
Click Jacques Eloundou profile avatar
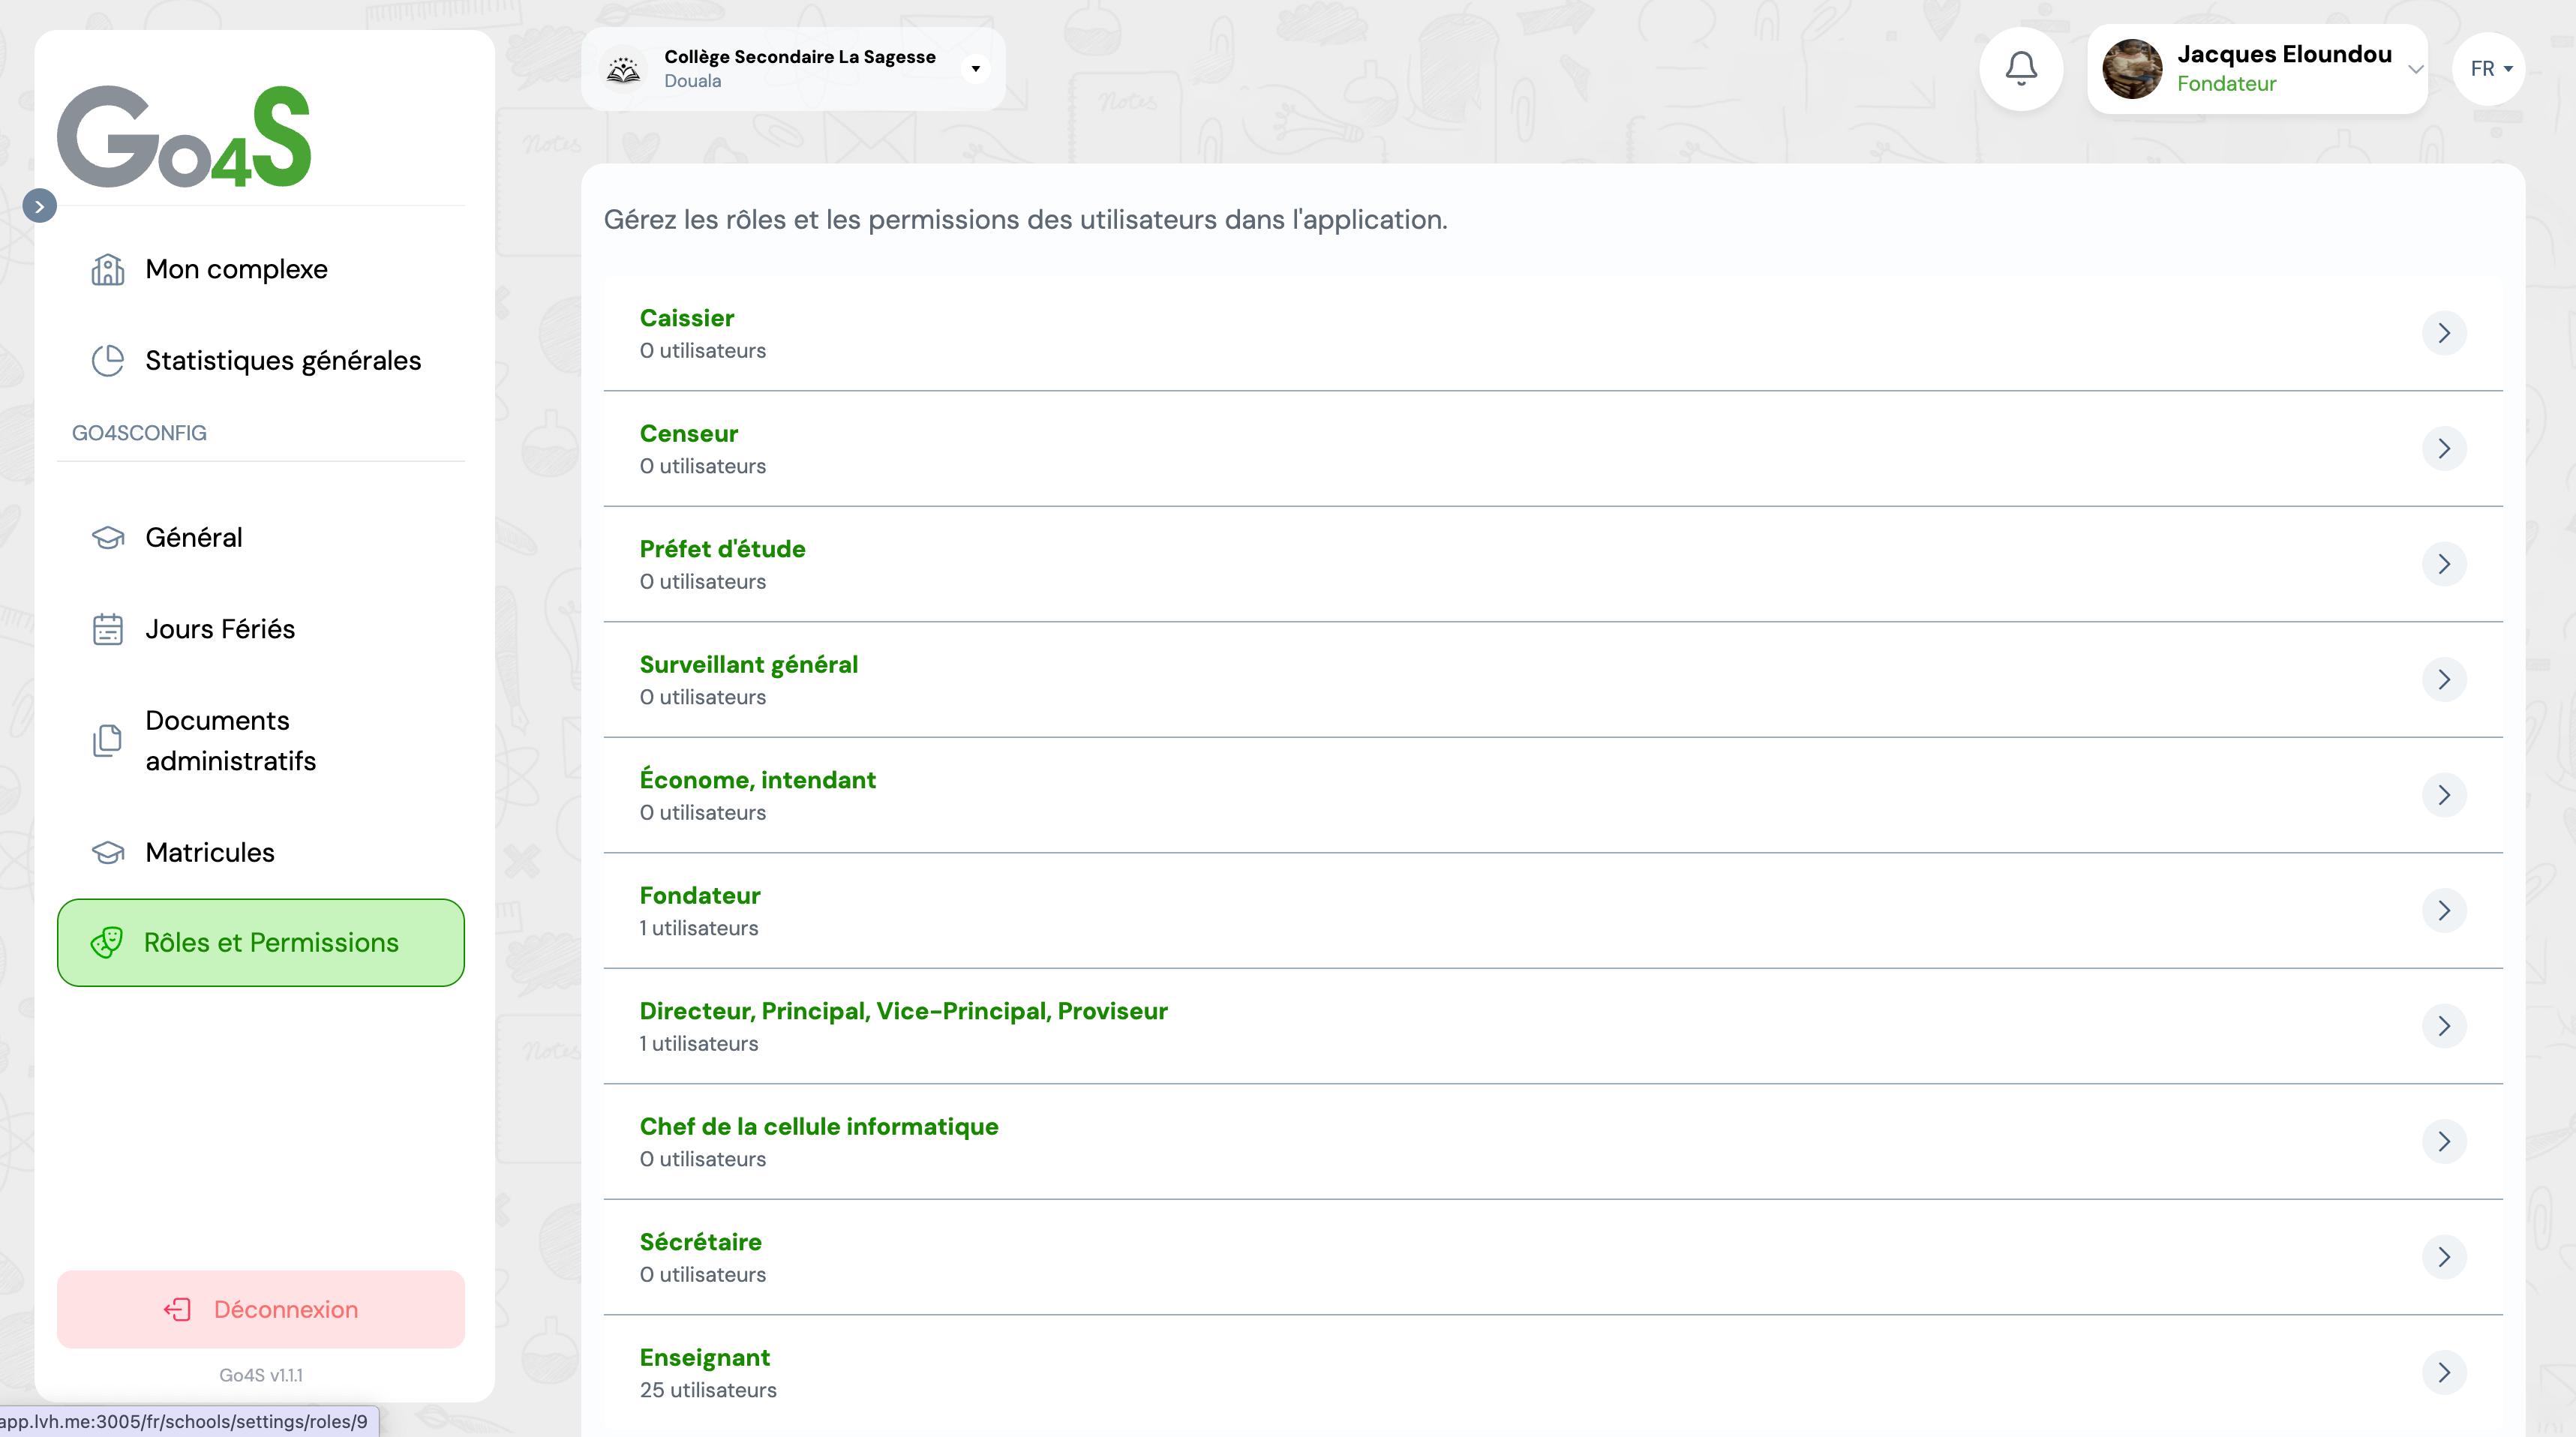tap(2132, 69)
